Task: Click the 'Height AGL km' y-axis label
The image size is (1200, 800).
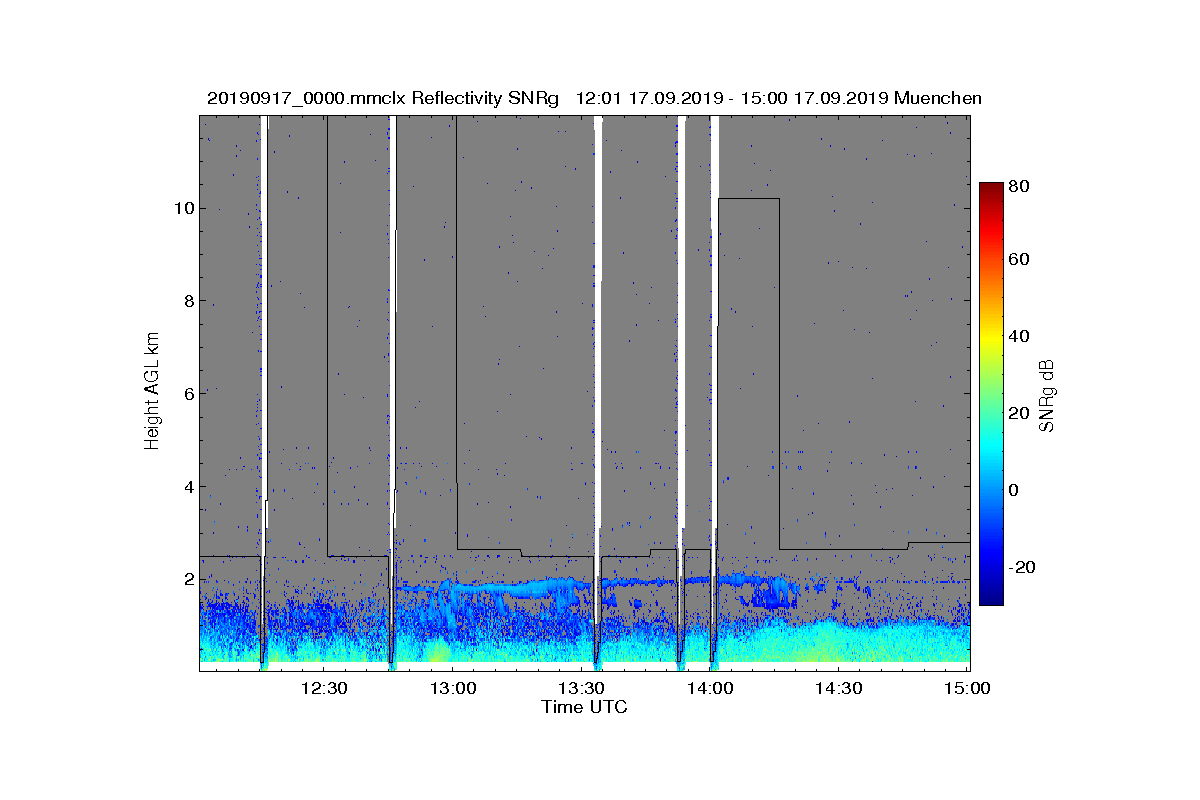Action: click(152, 392)
